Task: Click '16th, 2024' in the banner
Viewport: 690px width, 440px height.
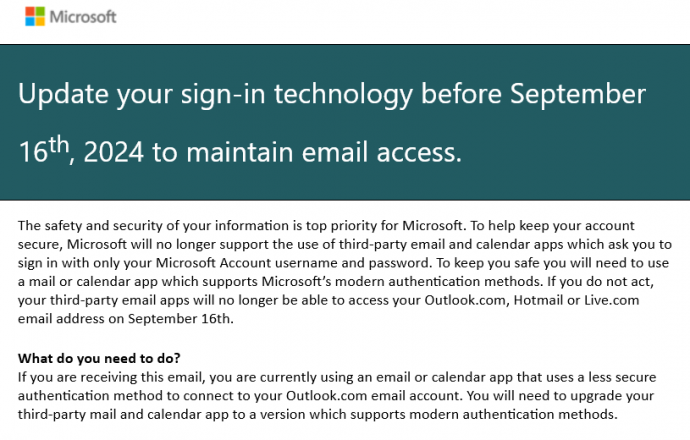Action: [81, 151]
